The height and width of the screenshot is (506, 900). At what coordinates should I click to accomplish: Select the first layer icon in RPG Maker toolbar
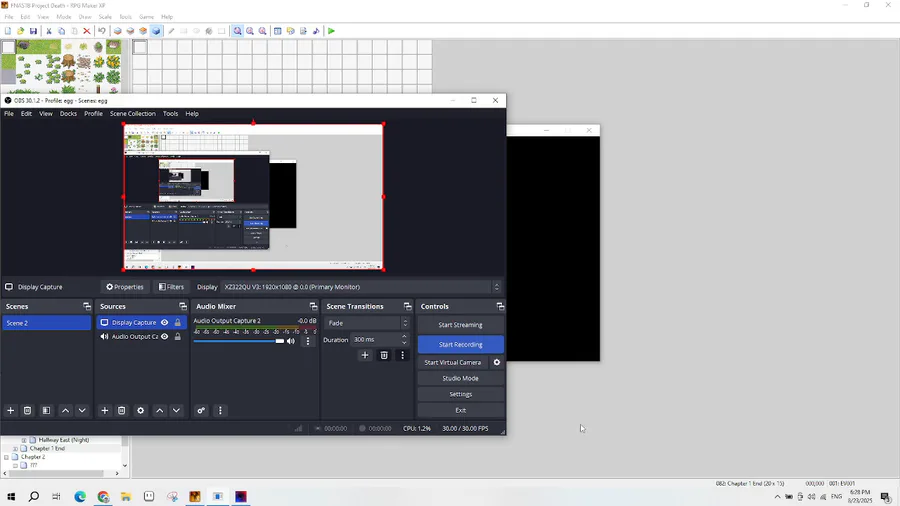[118, 31]
